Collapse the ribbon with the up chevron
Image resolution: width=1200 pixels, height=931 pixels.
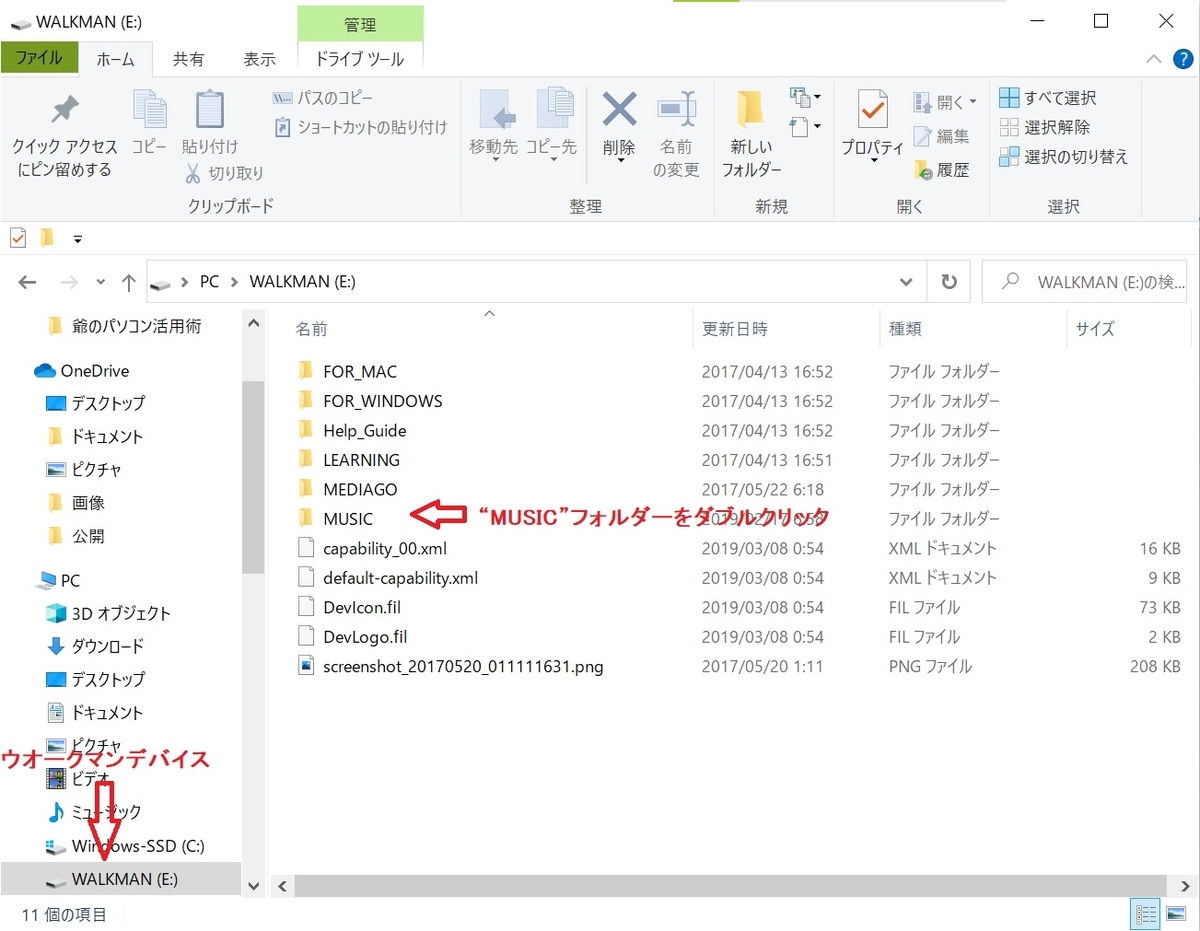pos(1152,59)
